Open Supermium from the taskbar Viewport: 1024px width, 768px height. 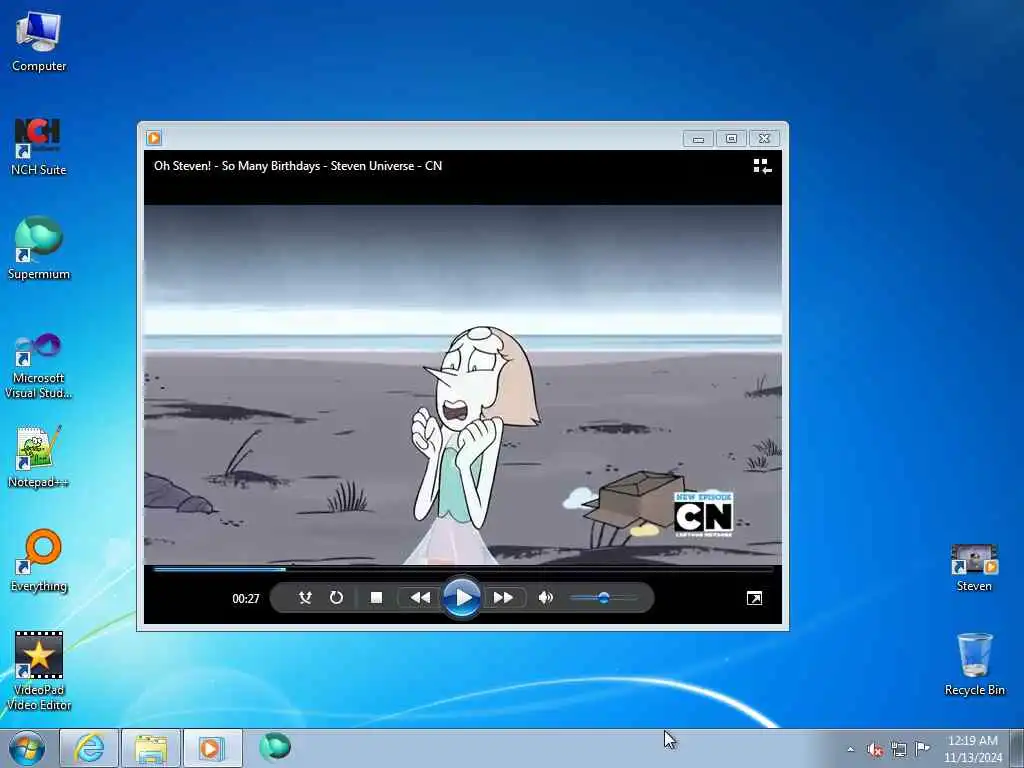coord(275,747)
